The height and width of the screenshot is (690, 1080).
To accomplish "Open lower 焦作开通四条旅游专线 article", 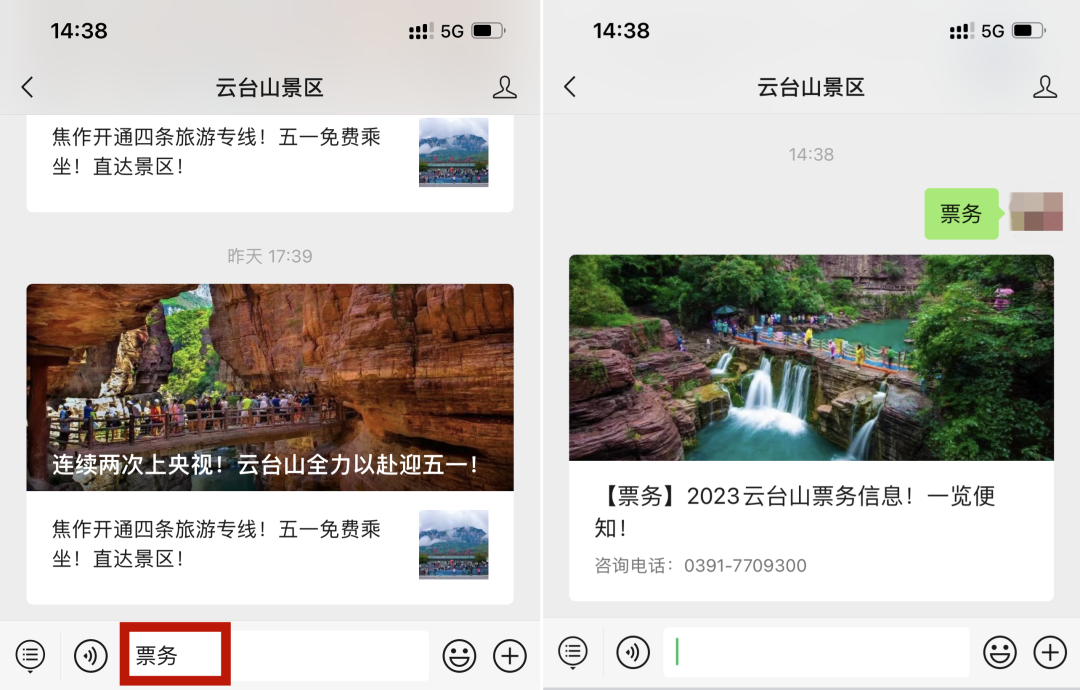I will coord(217,544).
